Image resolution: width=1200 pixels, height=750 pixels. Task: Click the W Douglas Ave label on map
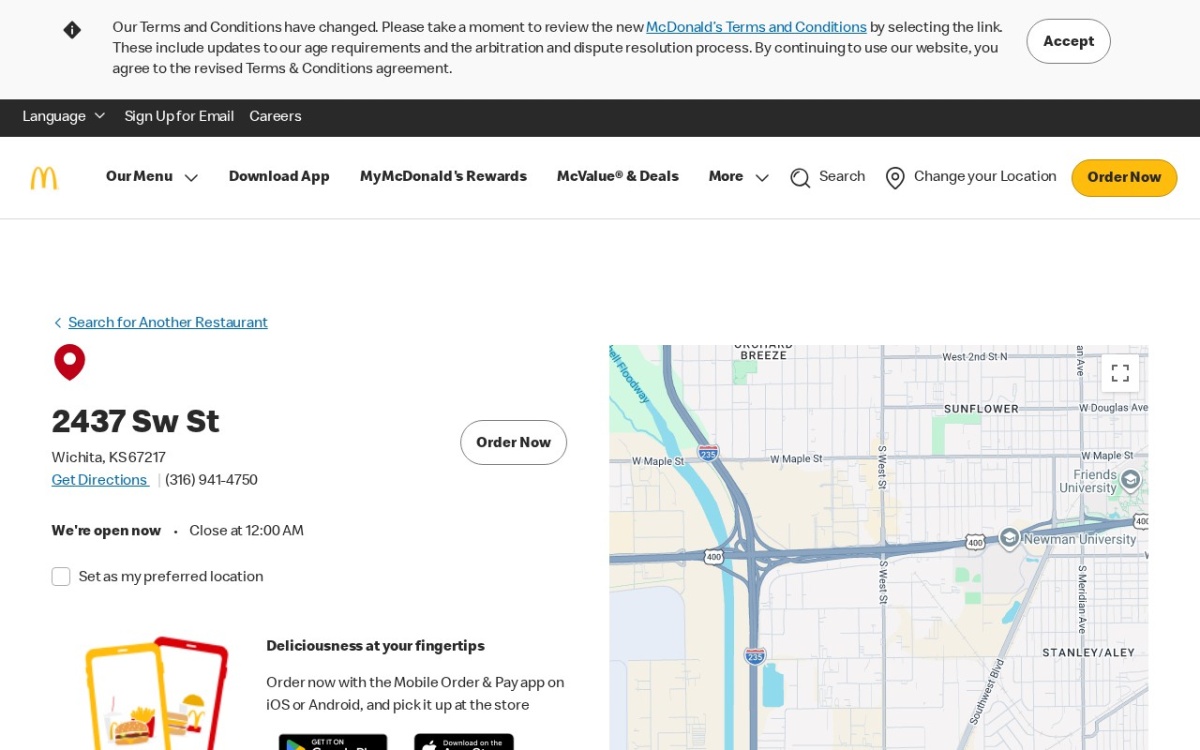tap(1113, 408)
